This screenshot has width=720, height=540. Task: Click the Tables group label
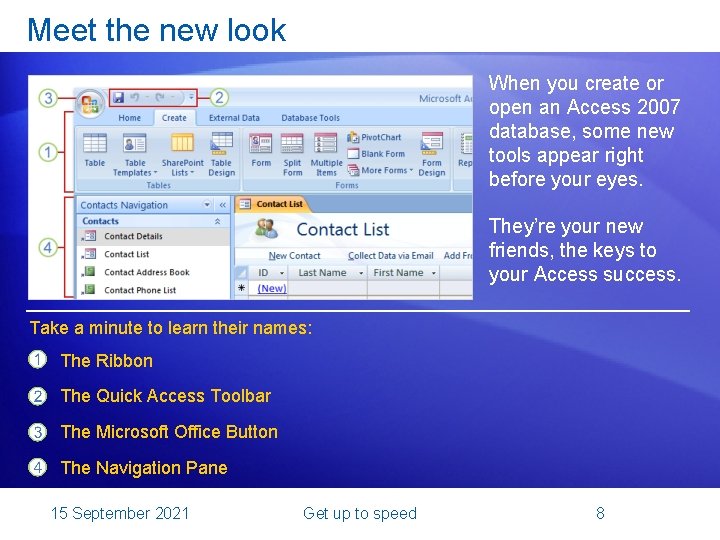tap(158, 186)
